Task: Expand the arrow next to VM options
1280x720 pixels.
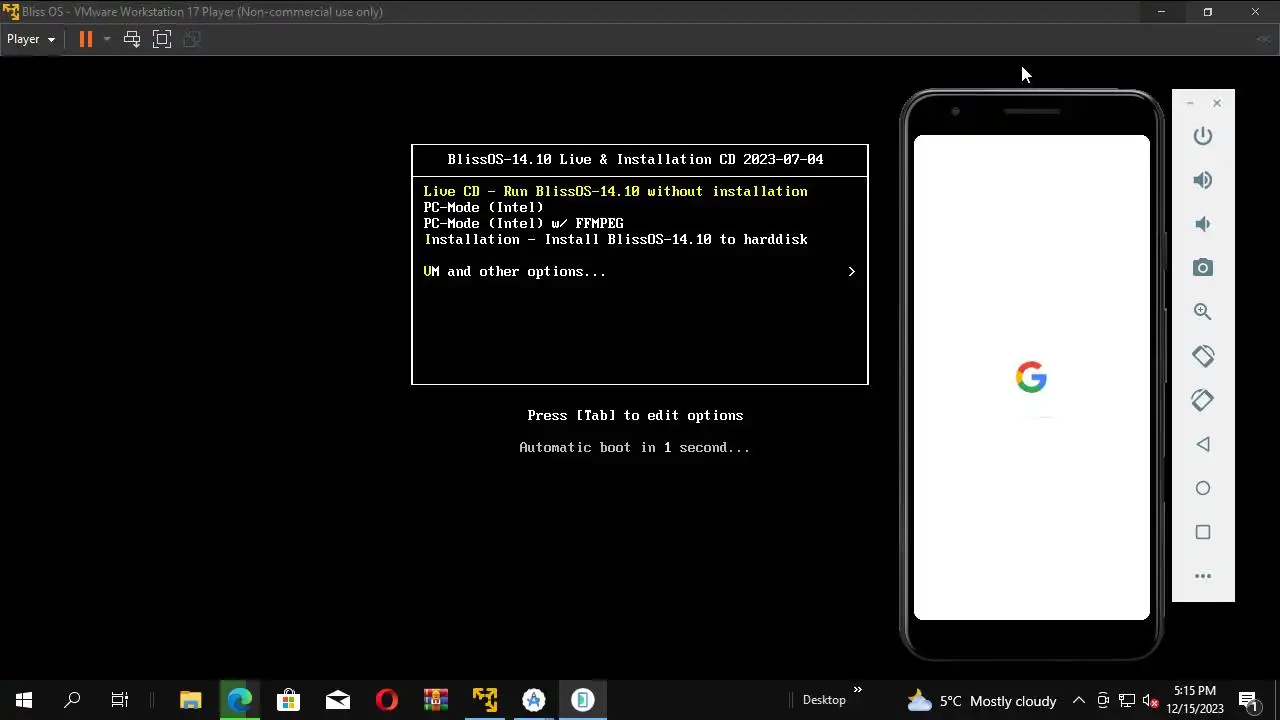Action: [x=851, y=271]
